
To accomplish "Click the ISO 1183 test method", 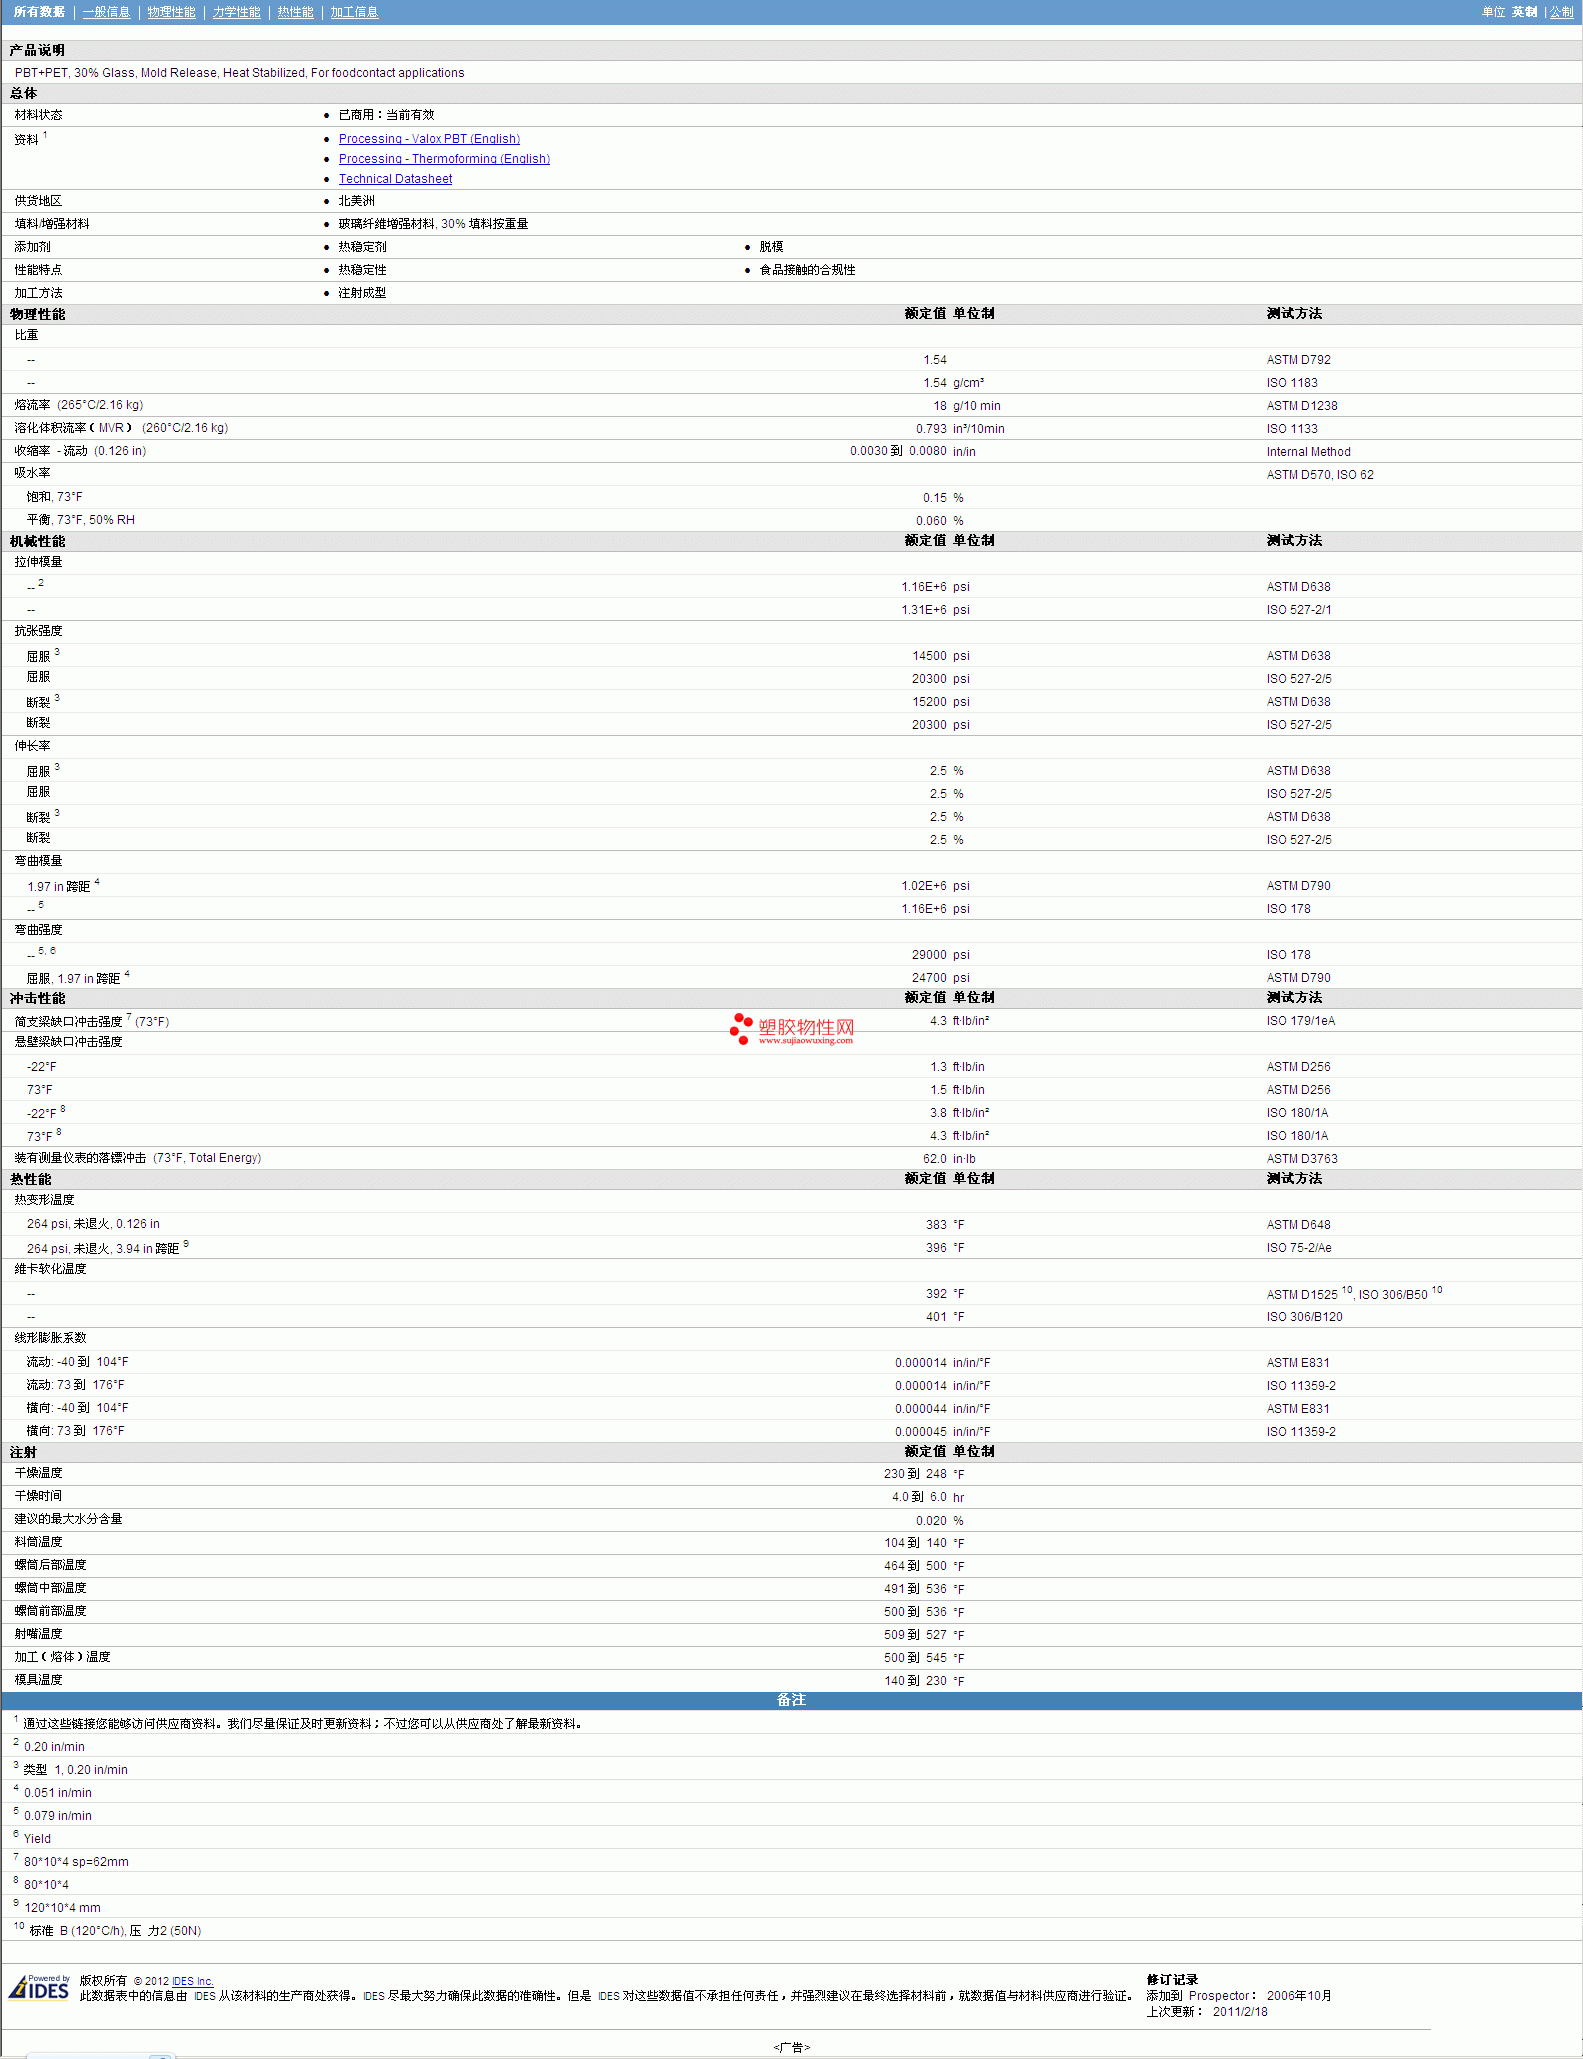I will point(1292,383).
